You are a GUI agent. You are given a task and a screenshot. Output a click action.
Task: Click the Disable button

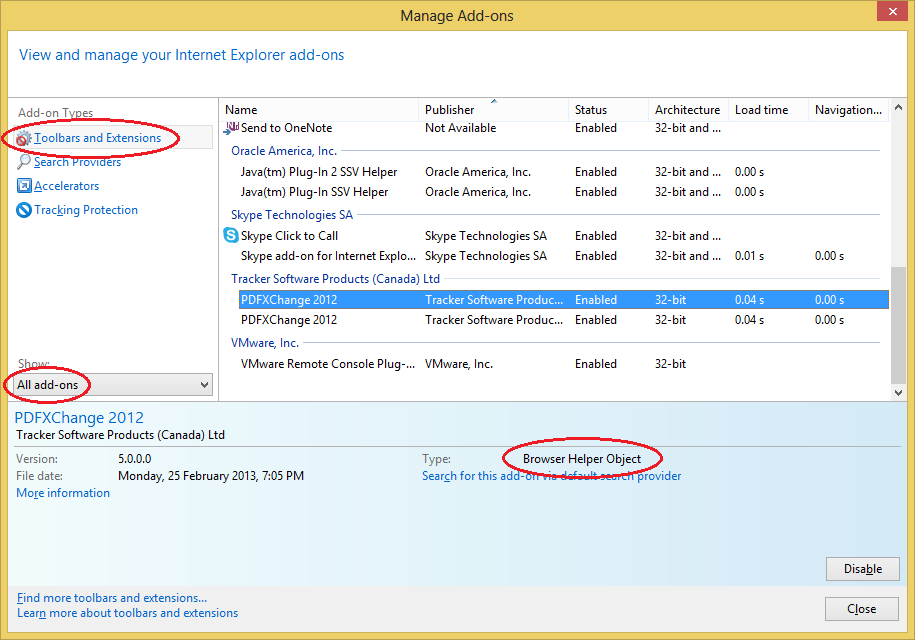pyautogui.click(x=862, y=569)
